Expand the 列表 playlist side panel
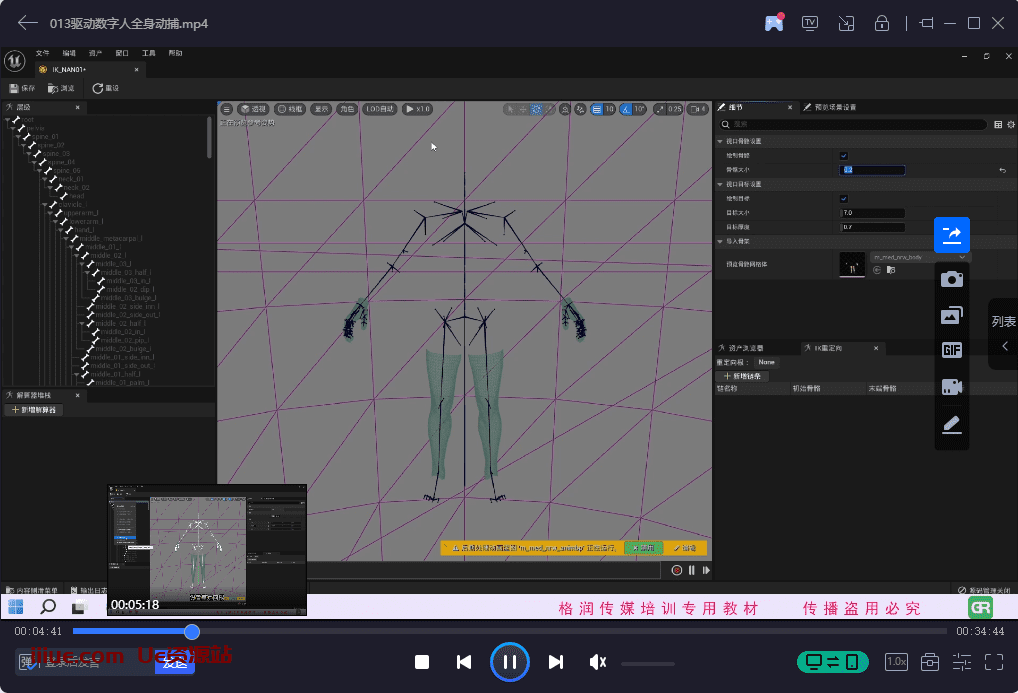The width and height of the screenshot is (1018, 693). pos(1003,334)
